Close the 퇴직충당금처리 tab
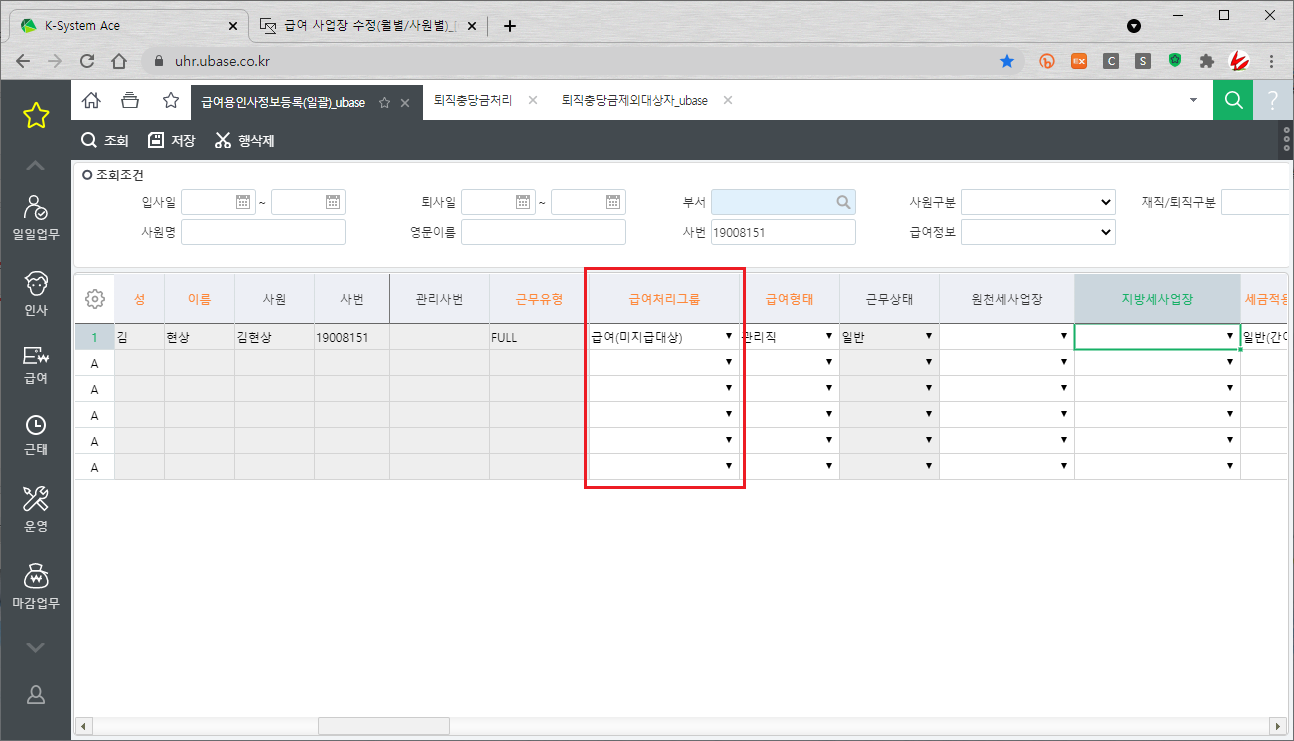 pos(533,101)
